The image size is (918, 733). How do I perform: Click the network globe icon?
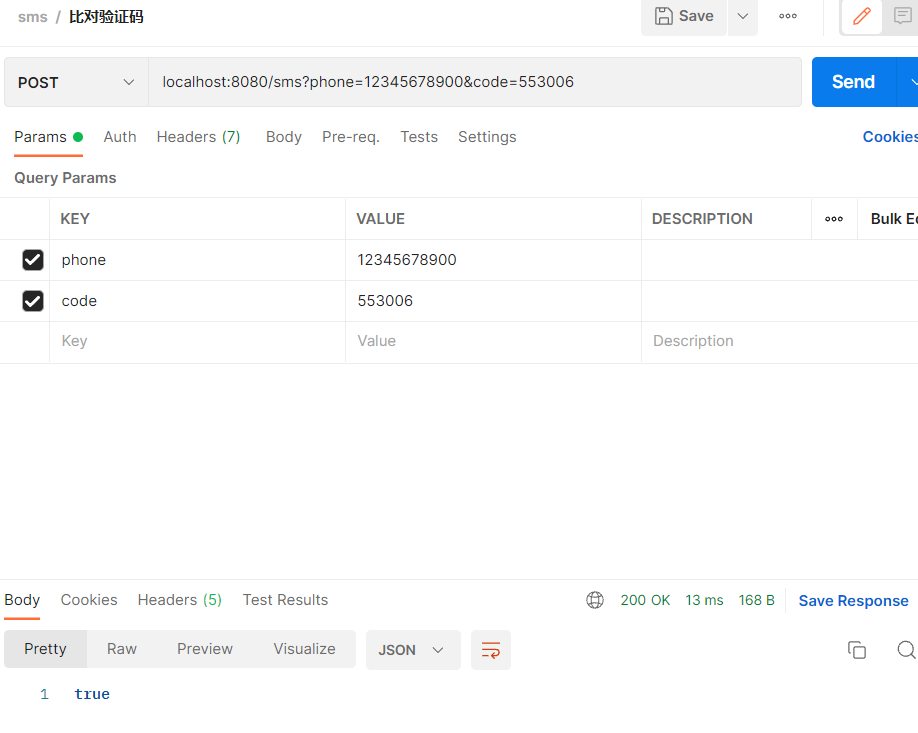[595, 600]
